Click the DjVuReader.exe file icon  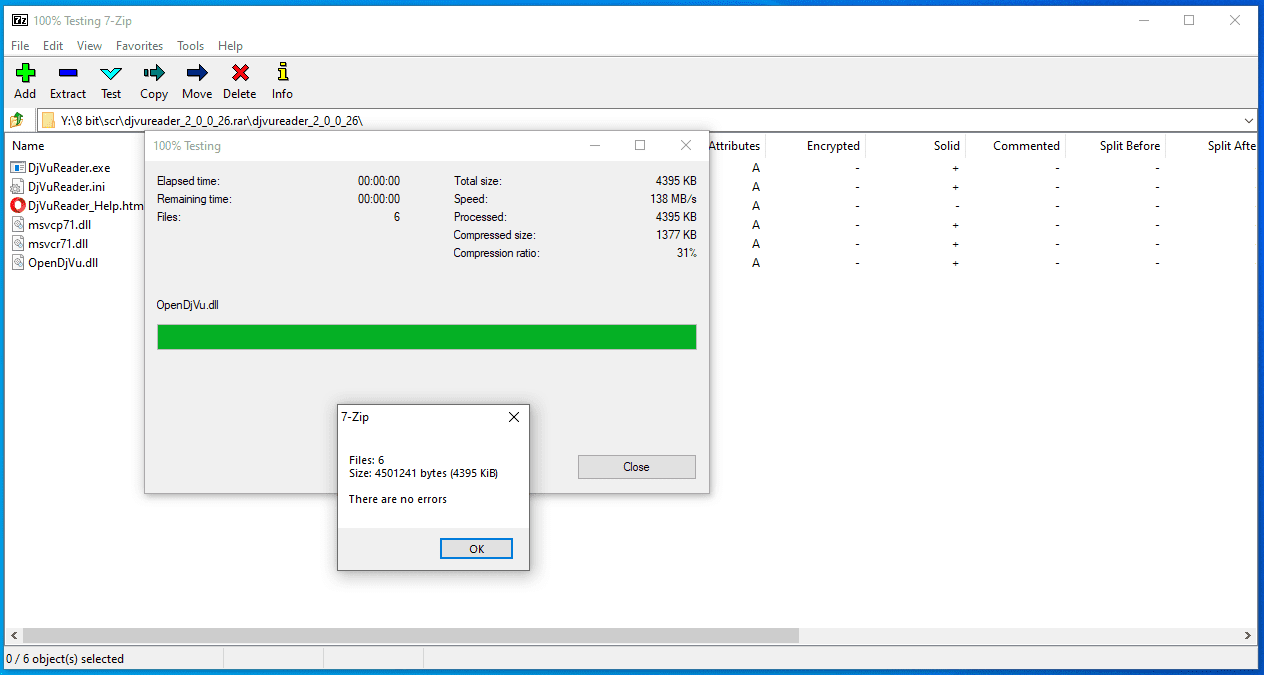pyautogui.click(x=18, y=168)
